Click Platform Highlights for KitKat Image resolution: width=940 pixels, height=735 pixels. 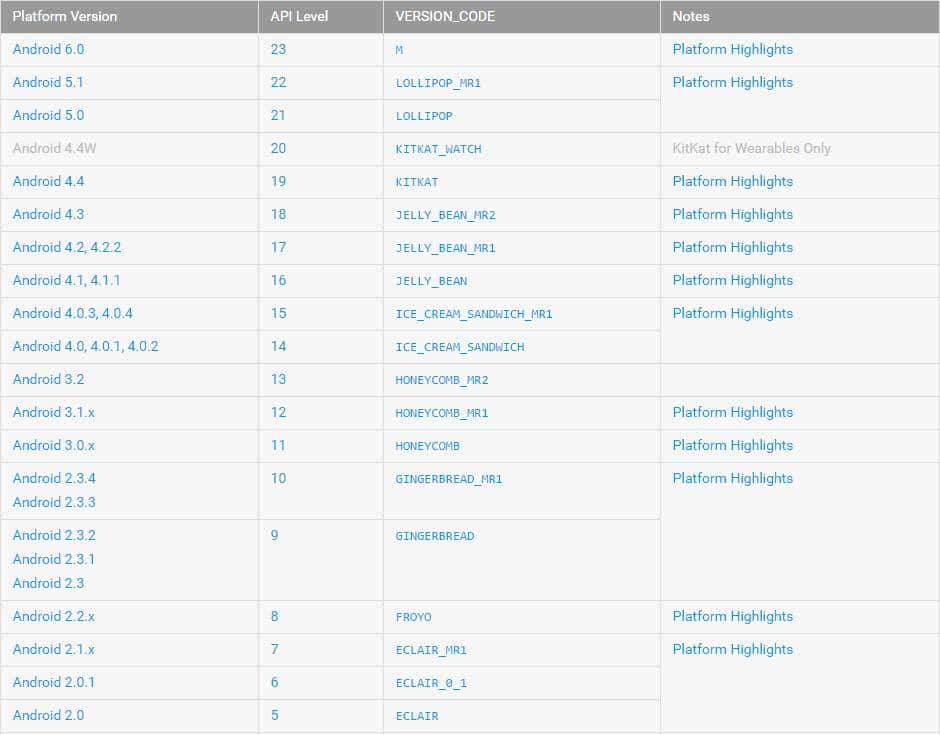732,181
